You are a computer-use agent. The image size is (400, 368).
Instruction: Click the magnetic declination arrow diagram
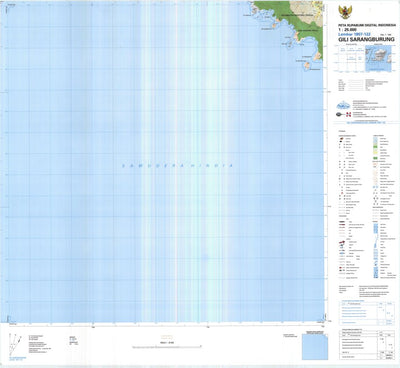coord(14,344)
